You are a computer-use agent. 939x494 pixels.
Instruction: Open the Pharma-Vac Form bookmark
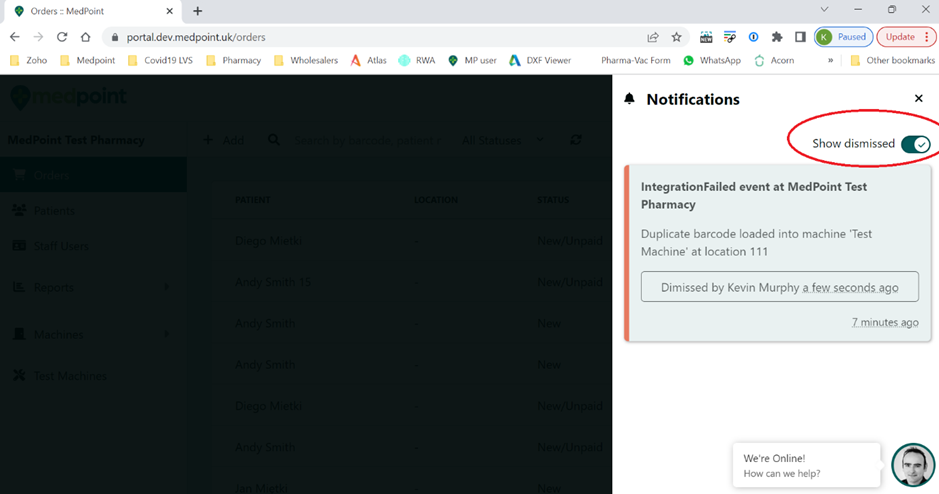pos(635,60)
